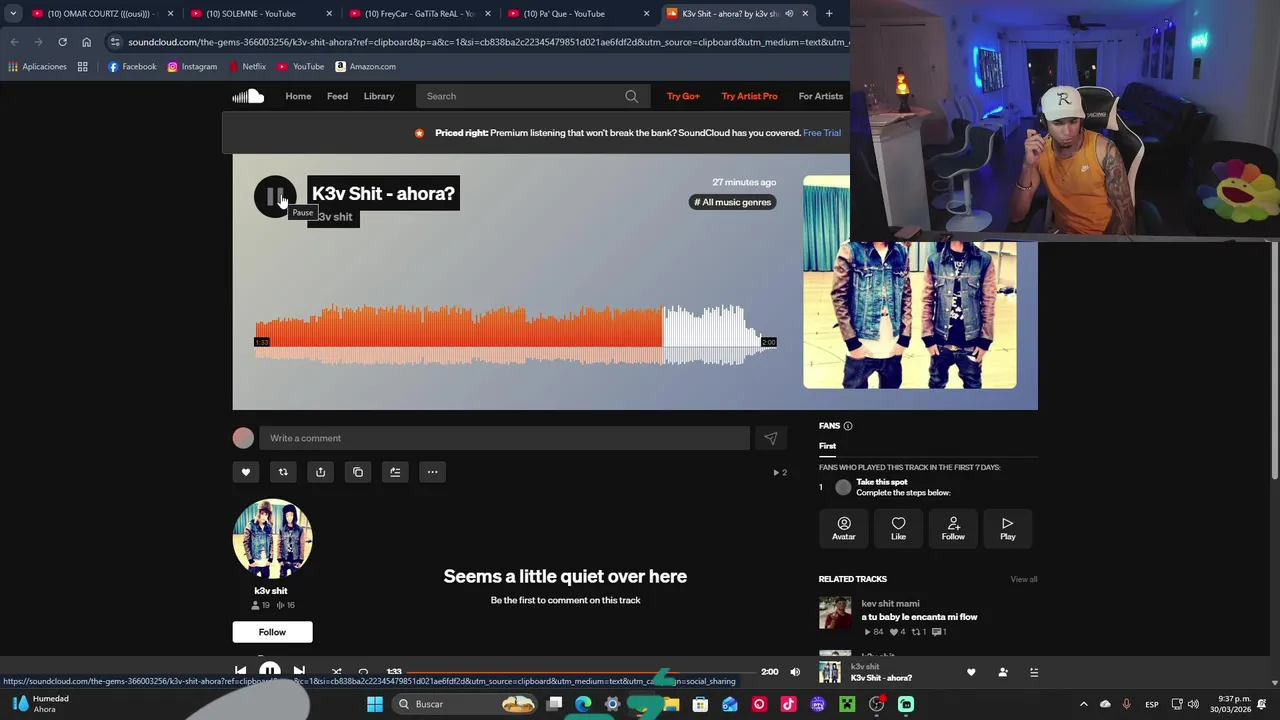Click the Avatar step button in Fans
This screenshot has height=720, width=1280.
coord(844,528)
